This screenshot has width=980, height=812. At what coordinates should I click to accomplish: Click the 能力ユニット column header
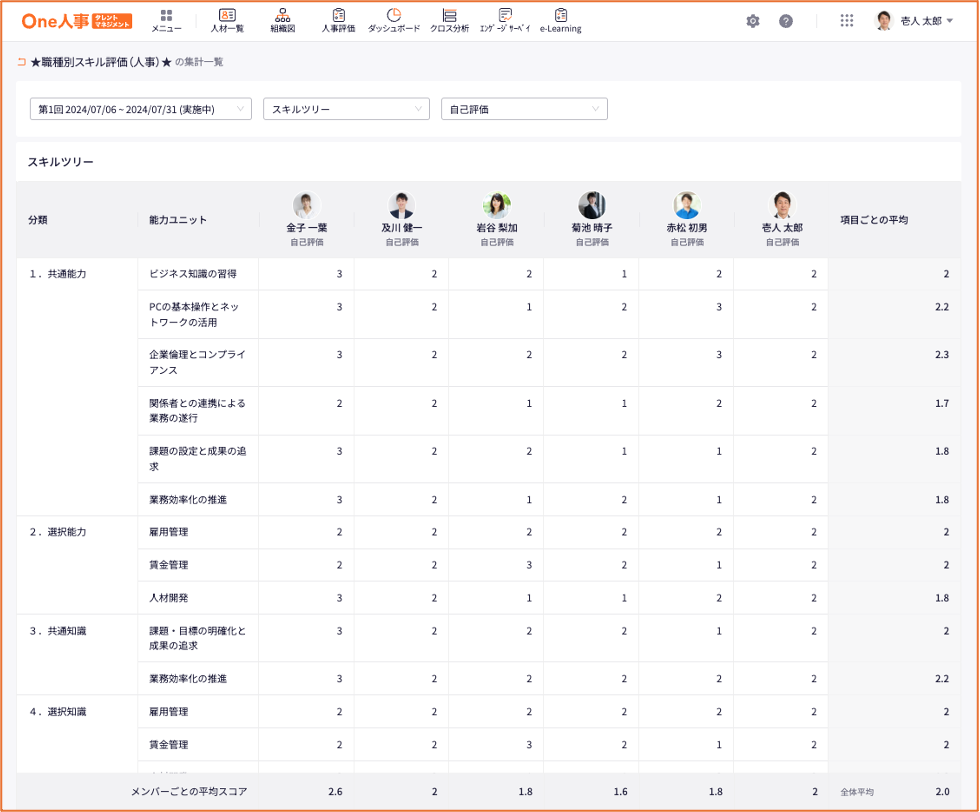[x=178, y=220]
